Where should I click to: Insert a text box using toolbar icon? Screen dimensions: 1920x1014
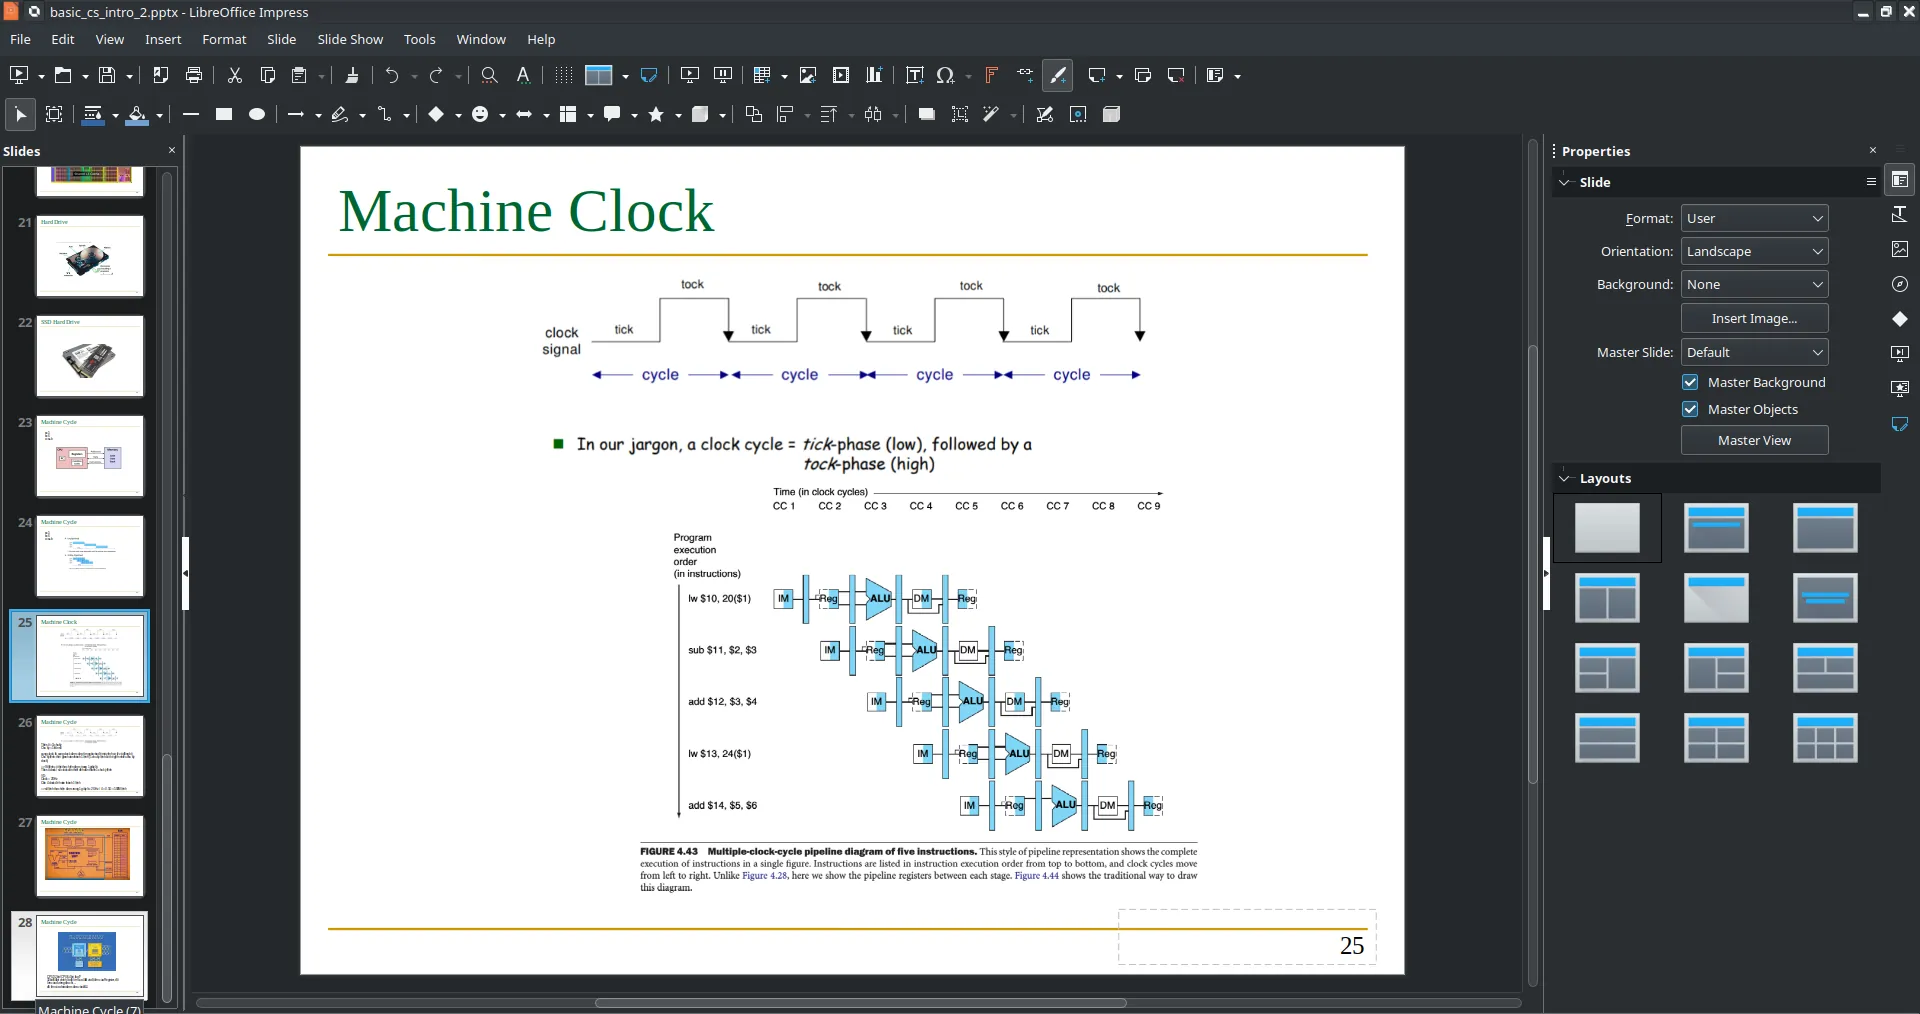914,75
